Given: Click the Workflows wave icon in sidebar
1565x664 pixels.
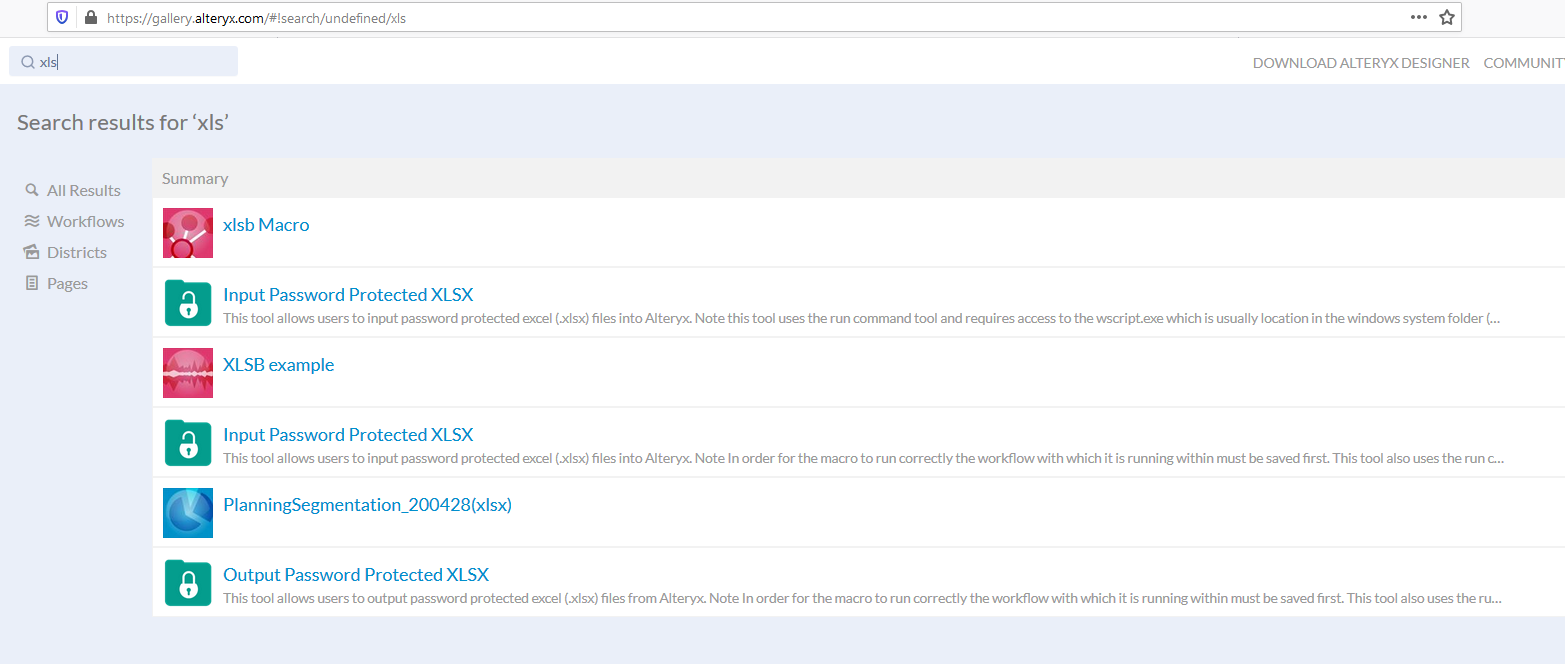Looking at the screenshot, I should [x=32, y=221].
